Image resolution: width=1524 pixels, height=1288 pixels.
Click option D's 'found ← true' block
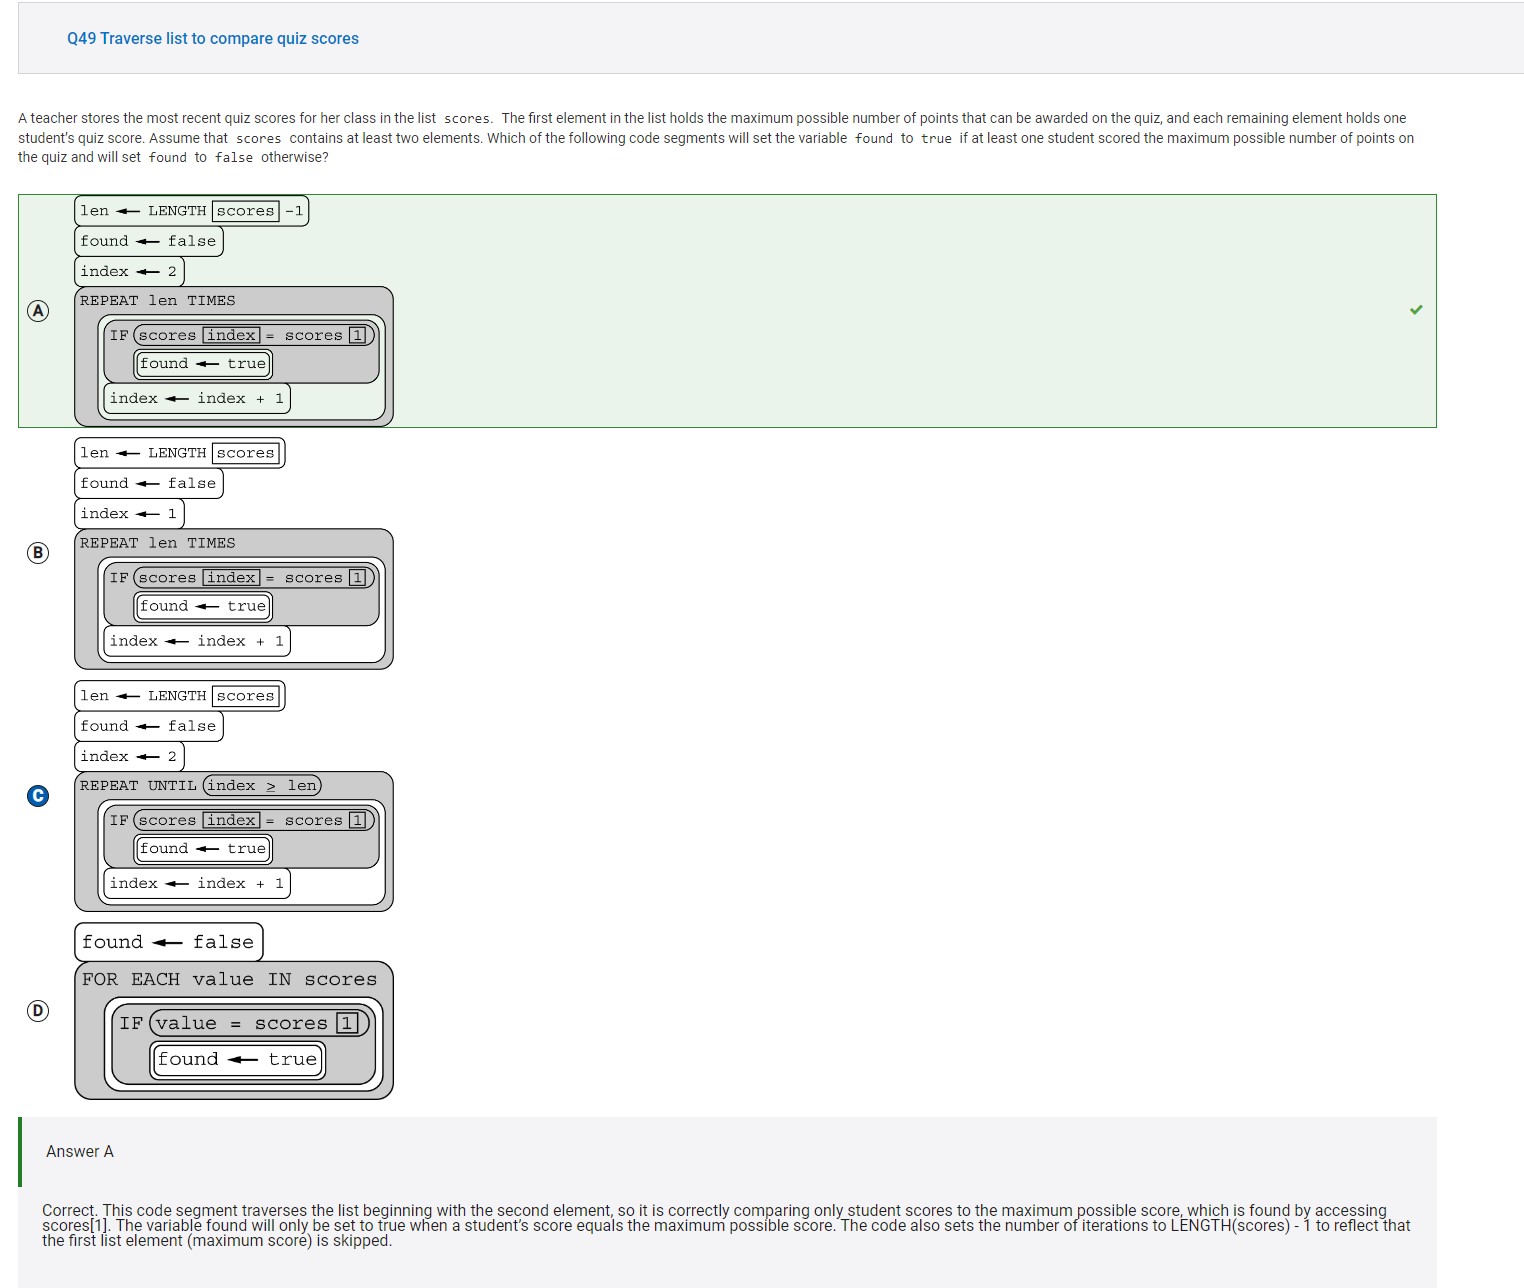point(238,1060)
